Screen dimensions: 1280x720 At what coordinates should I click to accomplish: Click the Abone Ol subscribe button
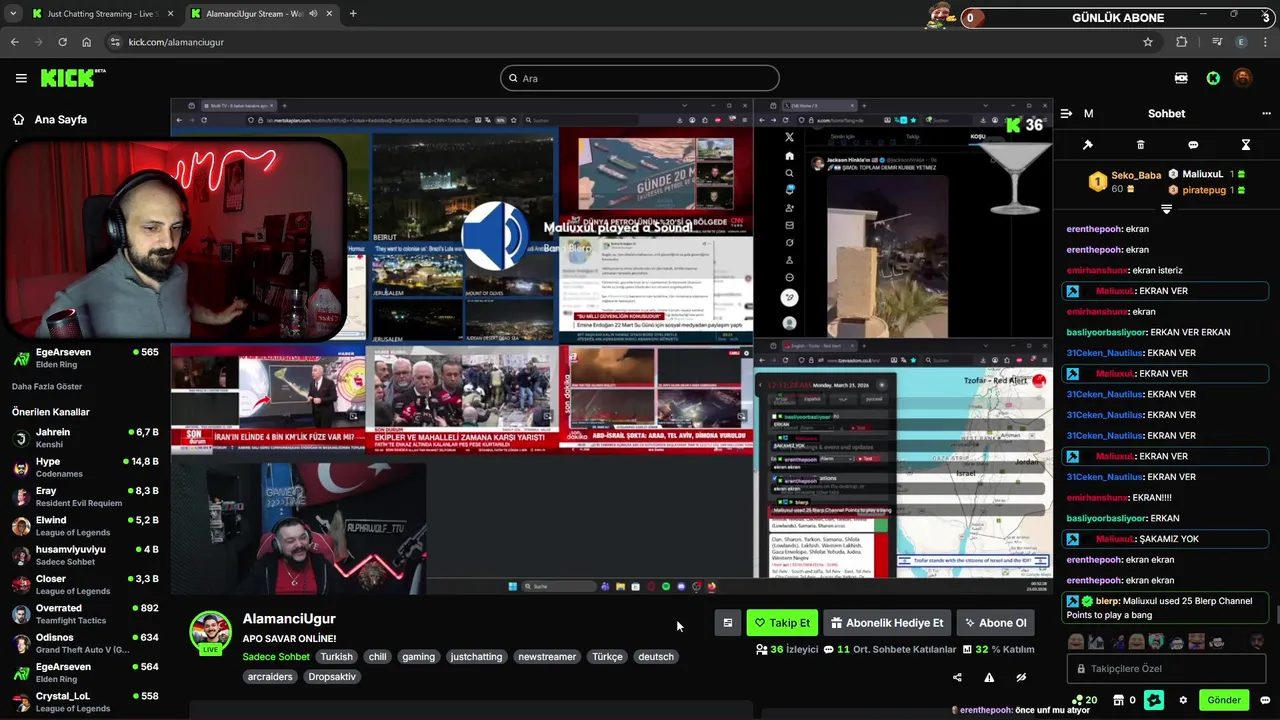point(995,623)
